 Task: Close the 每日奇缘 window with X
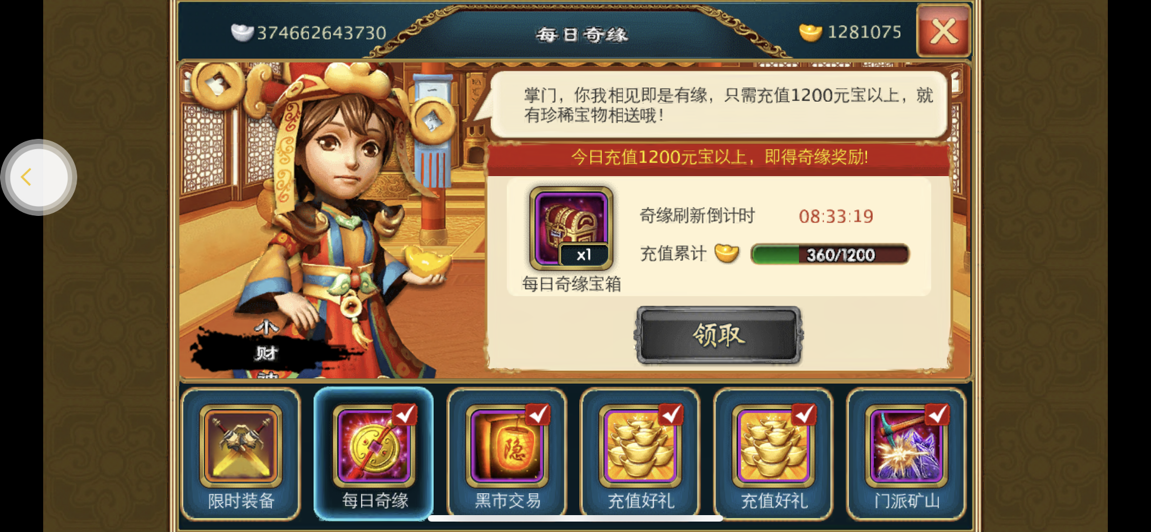click(x=943, y=32)
